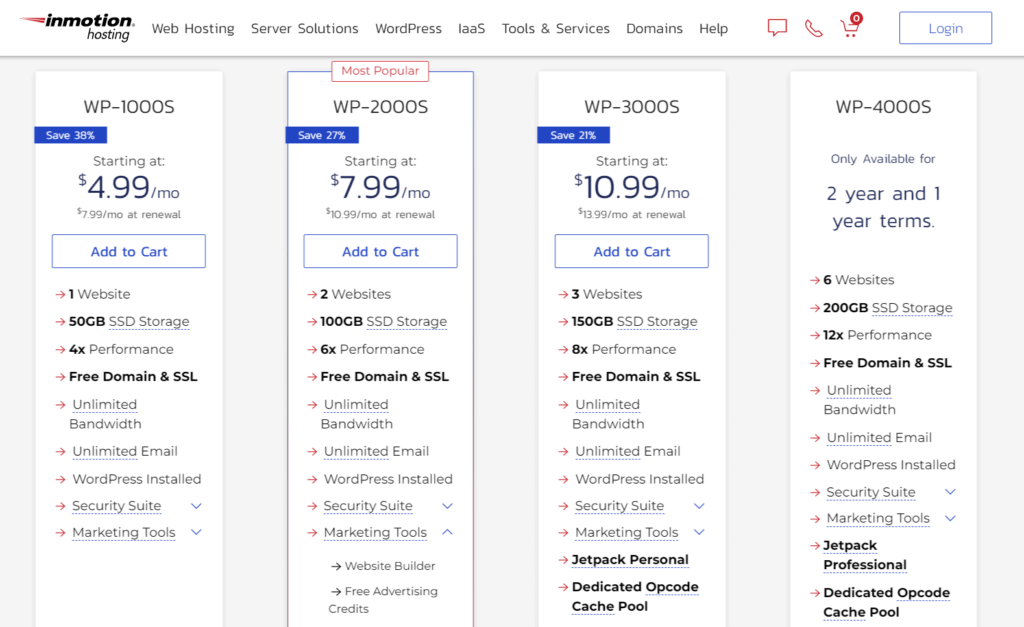1024x627 pixels.
Task: Click Unlimited Bandwidth in WP-2000S
Action: pos(356,414)
